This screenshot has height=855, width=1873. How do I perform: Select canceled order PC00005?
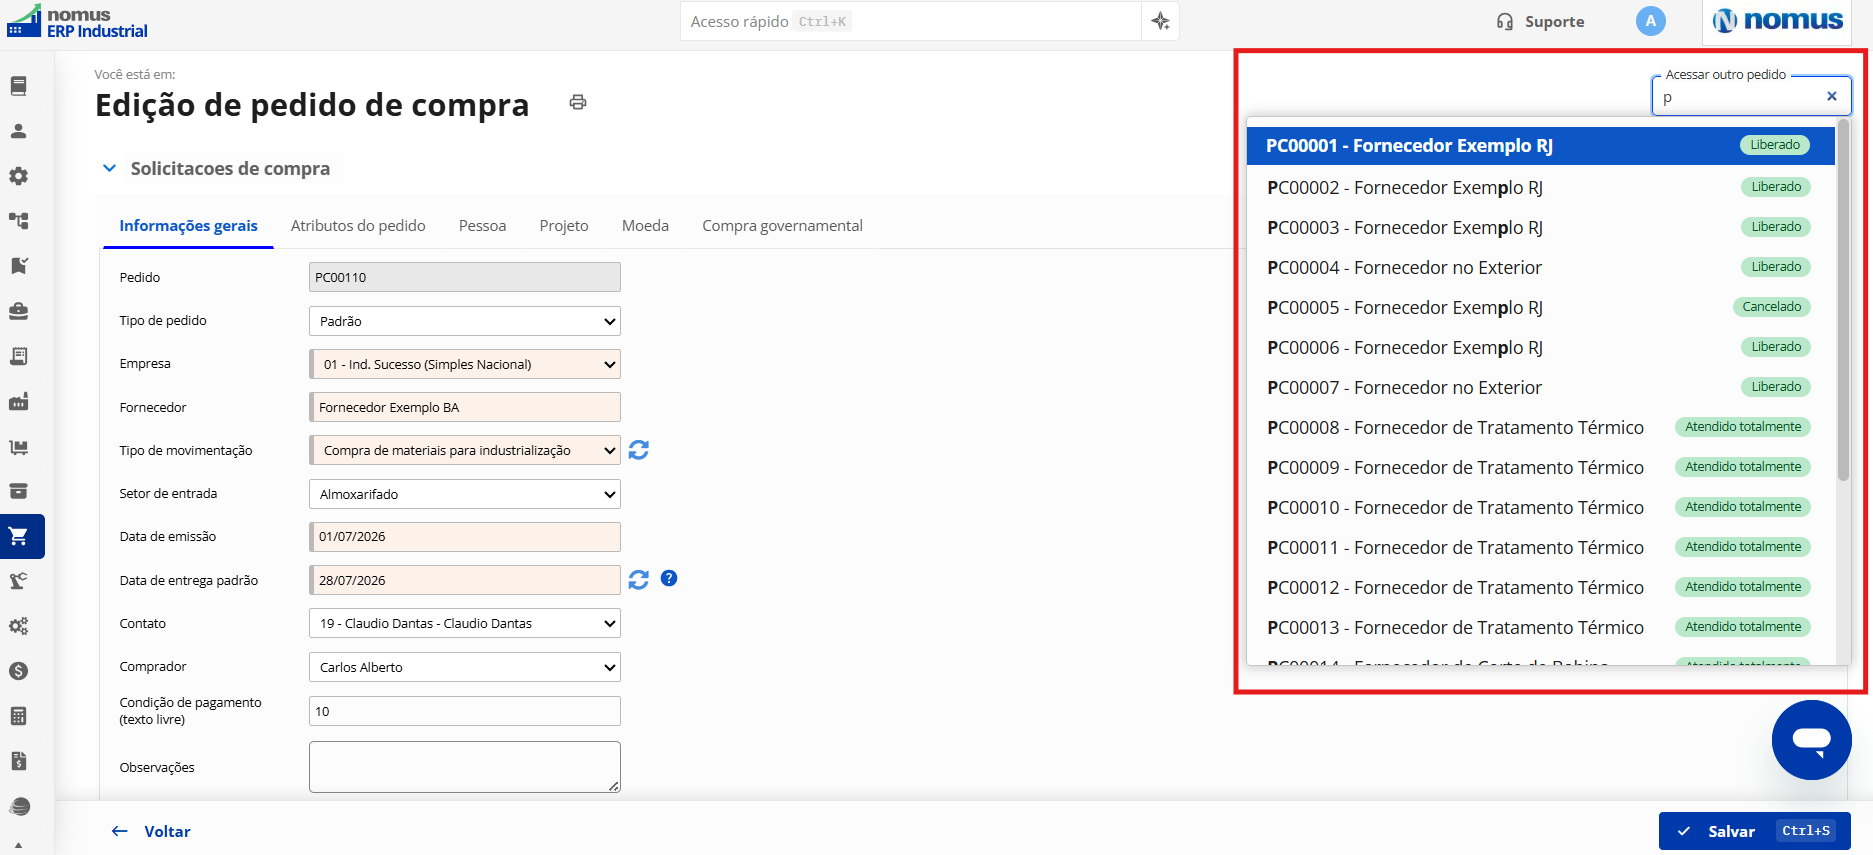pos(1541,307)
